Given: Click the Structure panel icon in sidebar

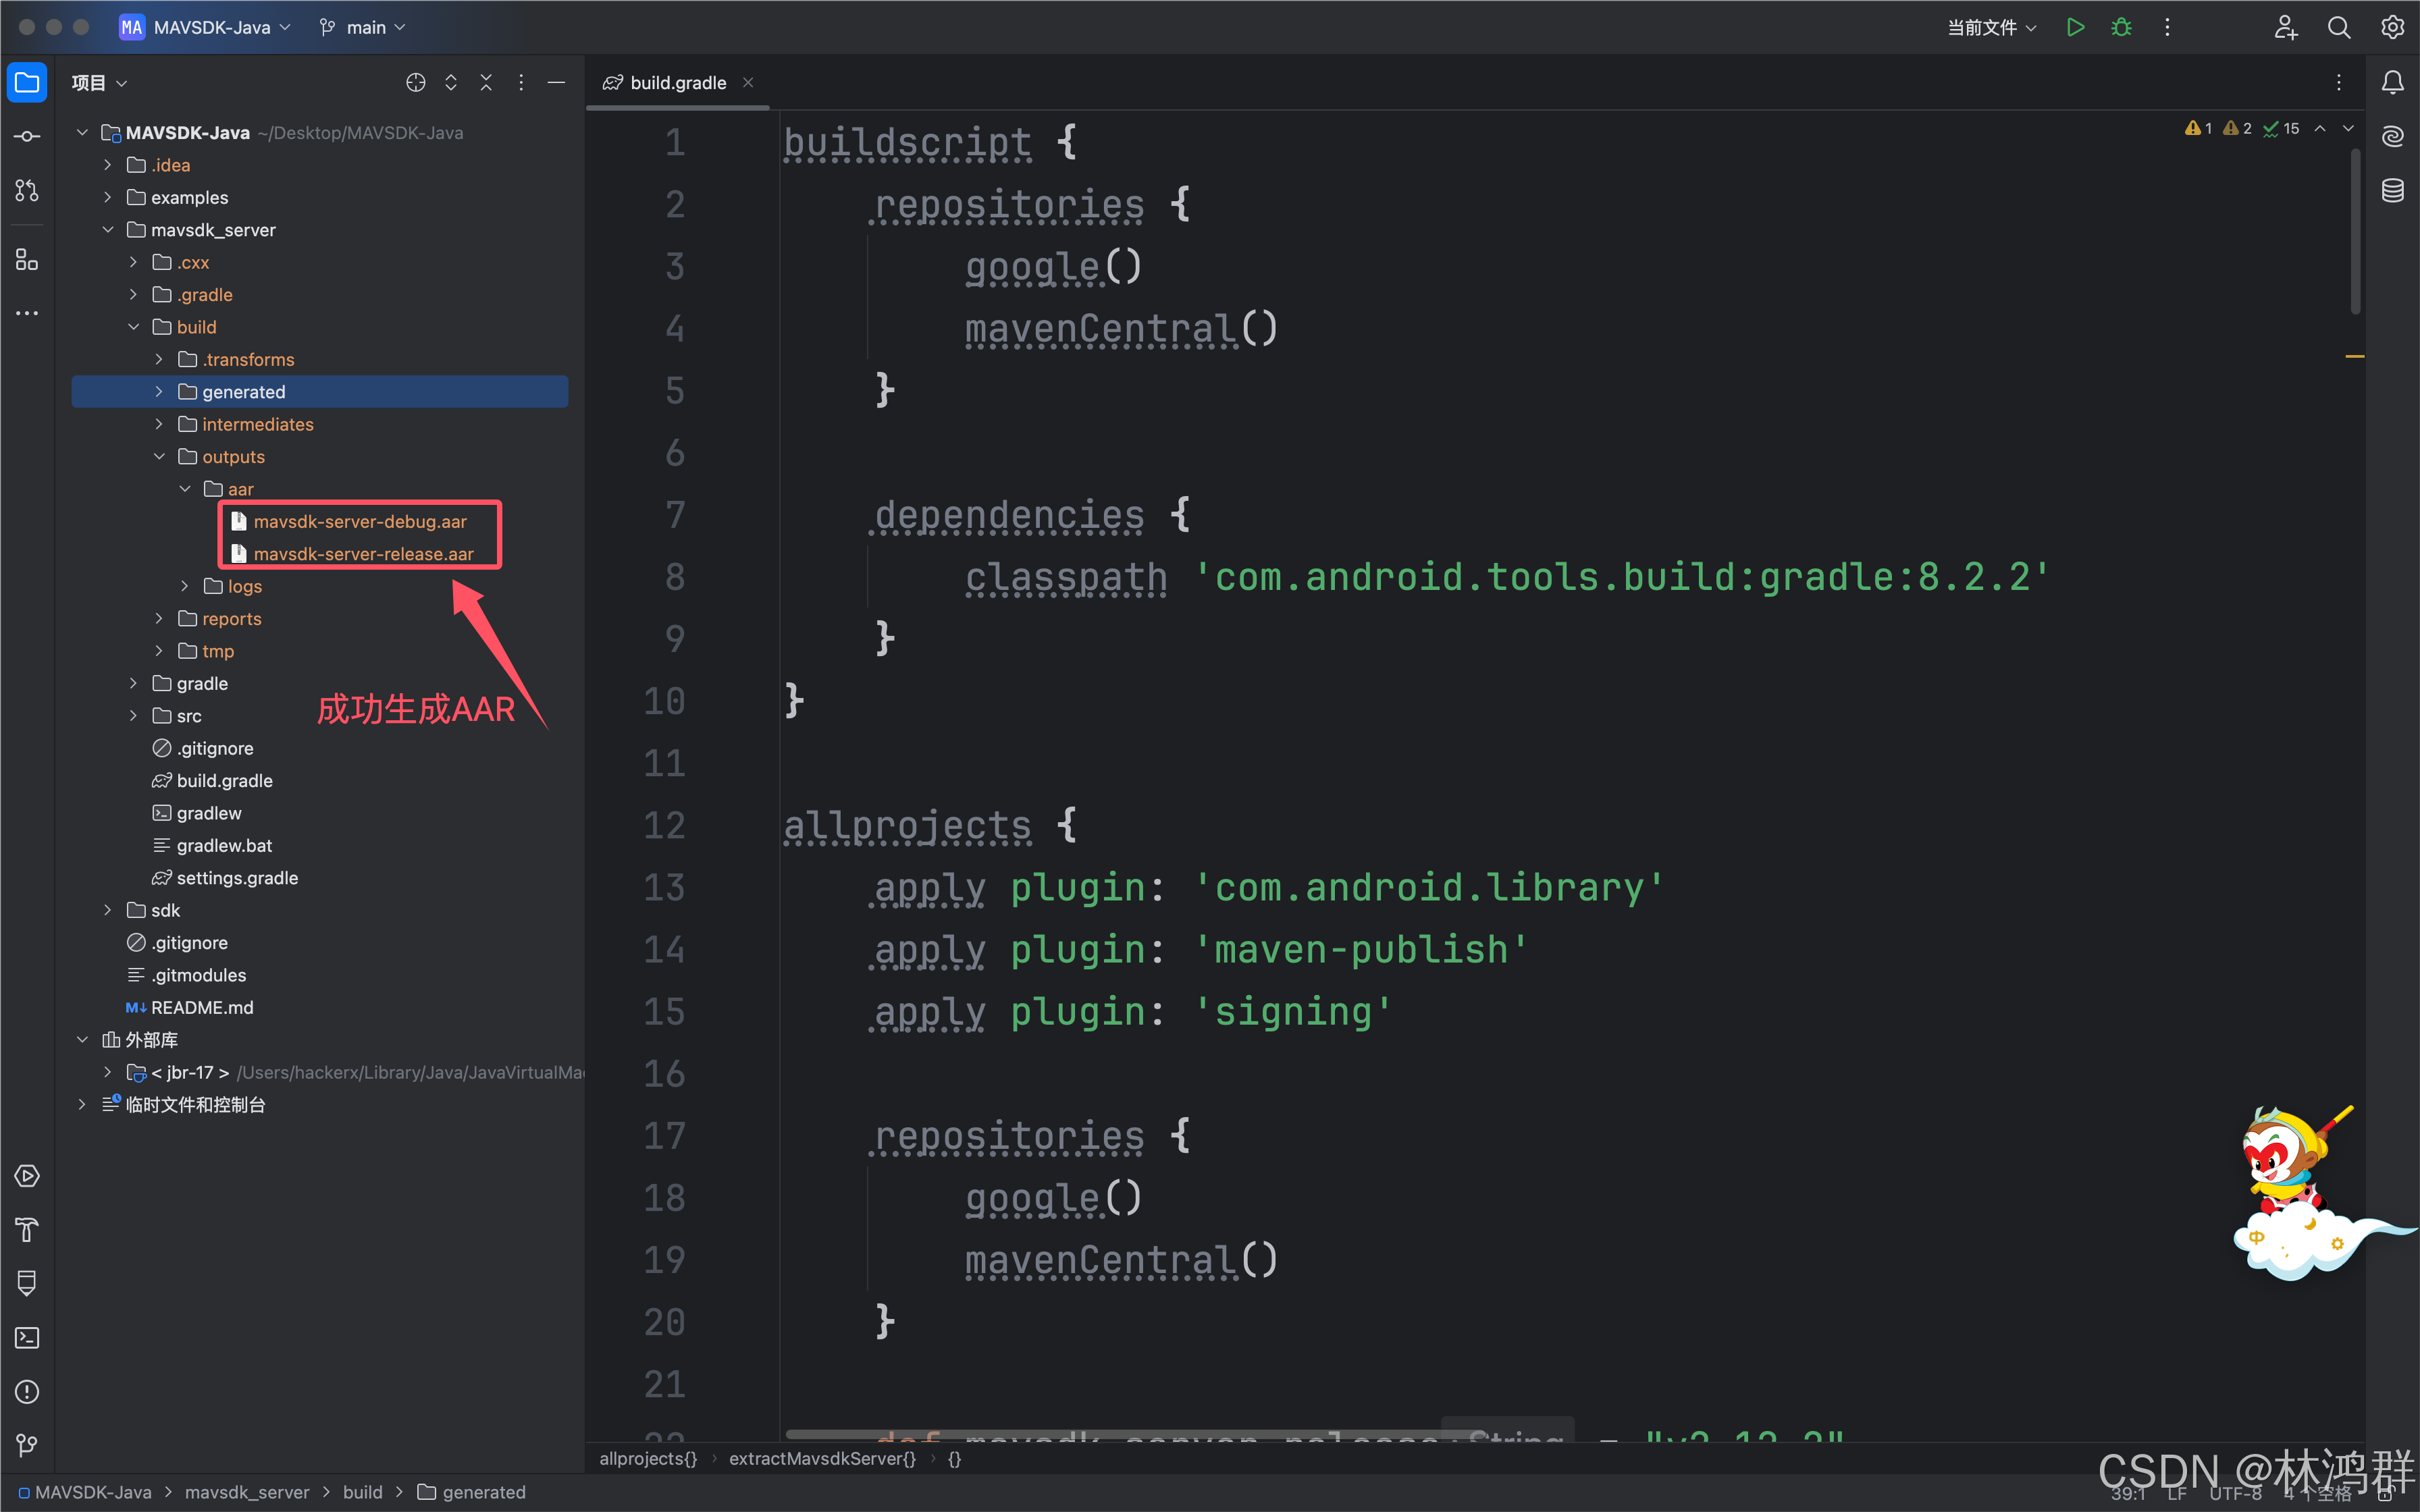Looking at the screenshot, I should pos(26,258).
